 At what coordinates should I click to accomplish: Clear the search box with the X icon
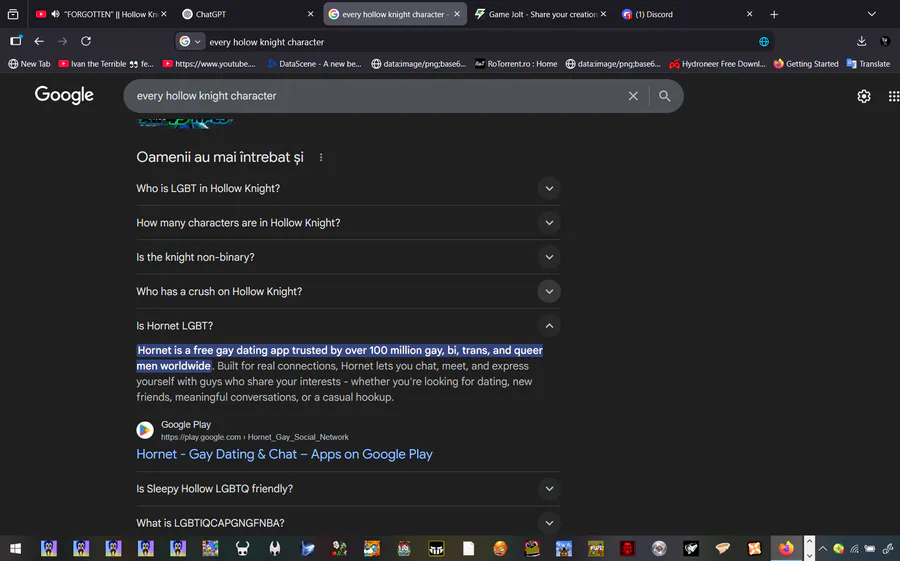tap(633, 96)
